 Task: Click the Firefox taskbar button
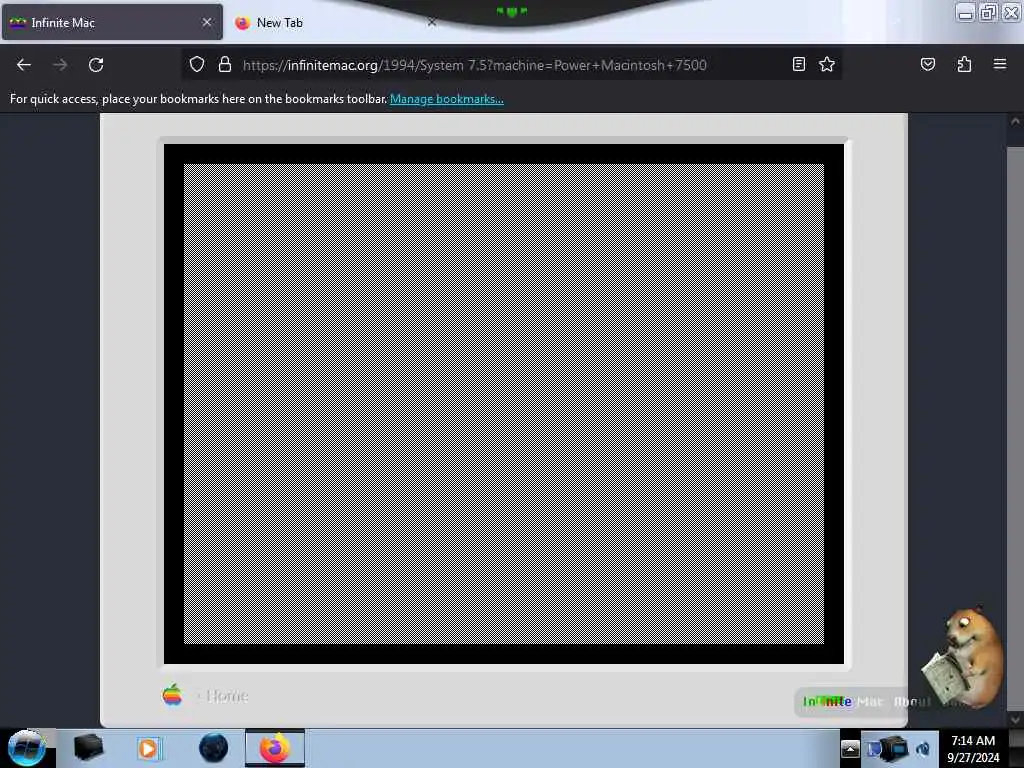point(275,748)
